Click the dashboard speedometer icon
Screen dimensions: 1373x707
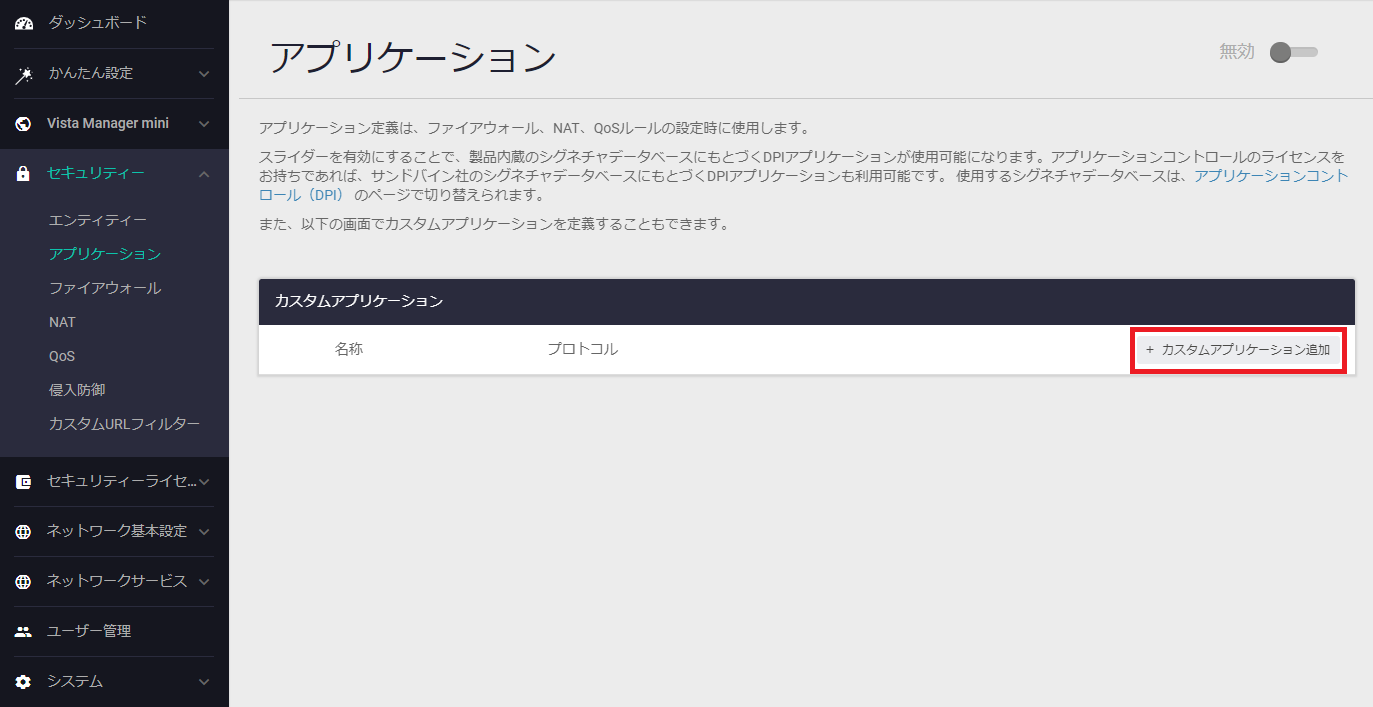coord(23,23)
